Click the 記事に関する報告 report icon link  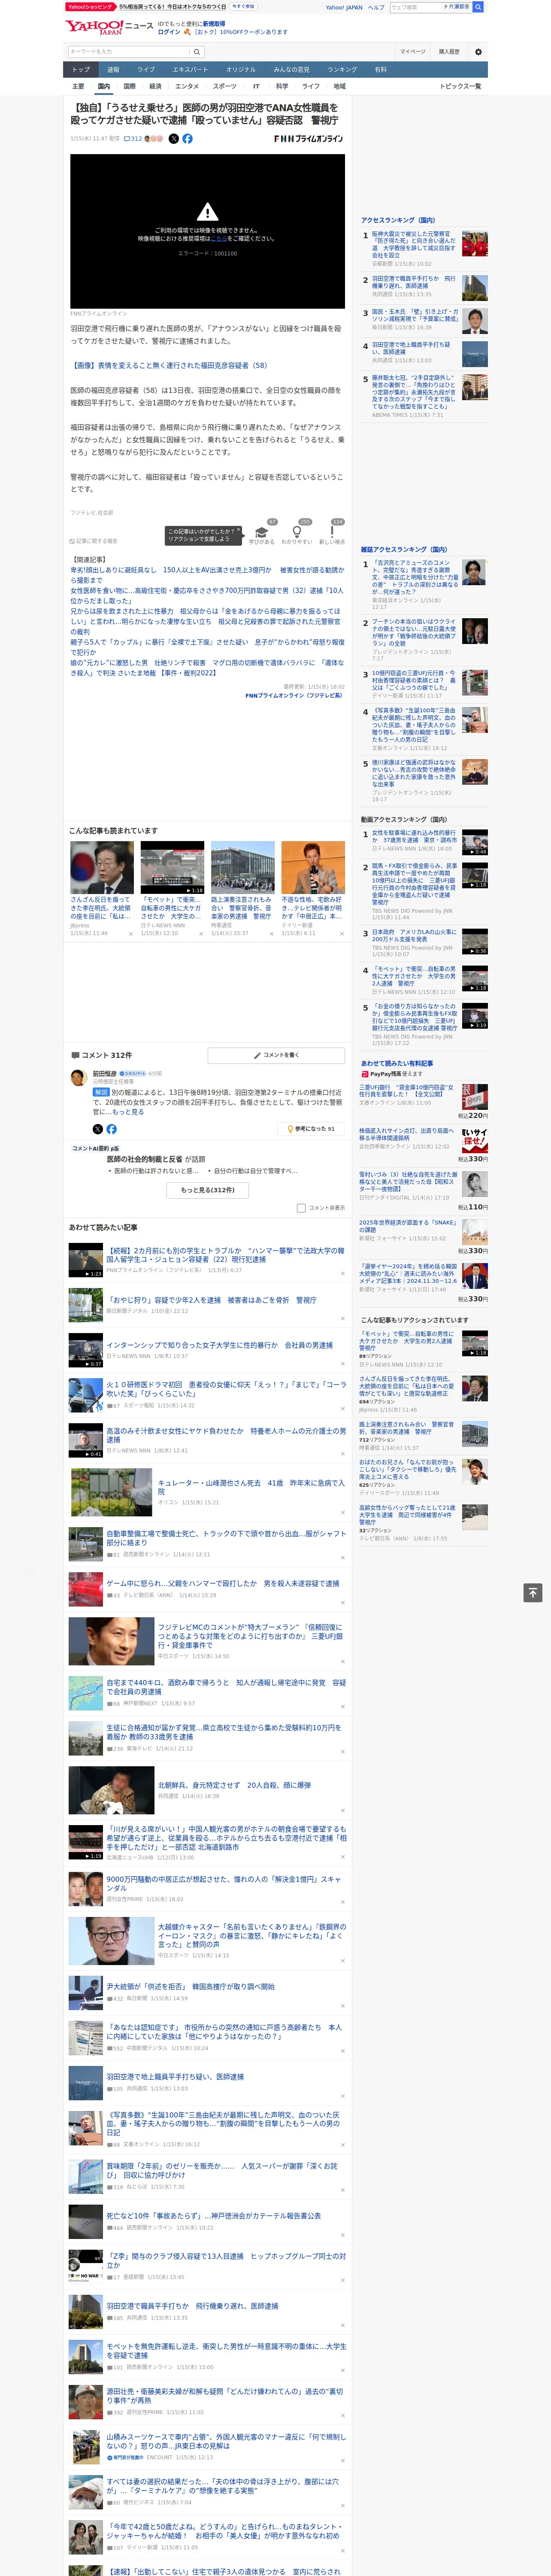point(93,541)
